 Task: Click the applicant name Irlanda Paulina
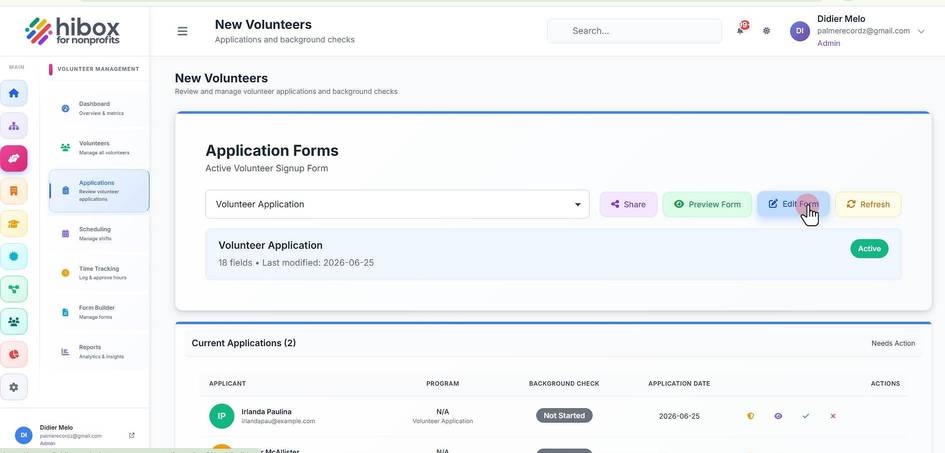pyautogui.click(x=266, y=411)
